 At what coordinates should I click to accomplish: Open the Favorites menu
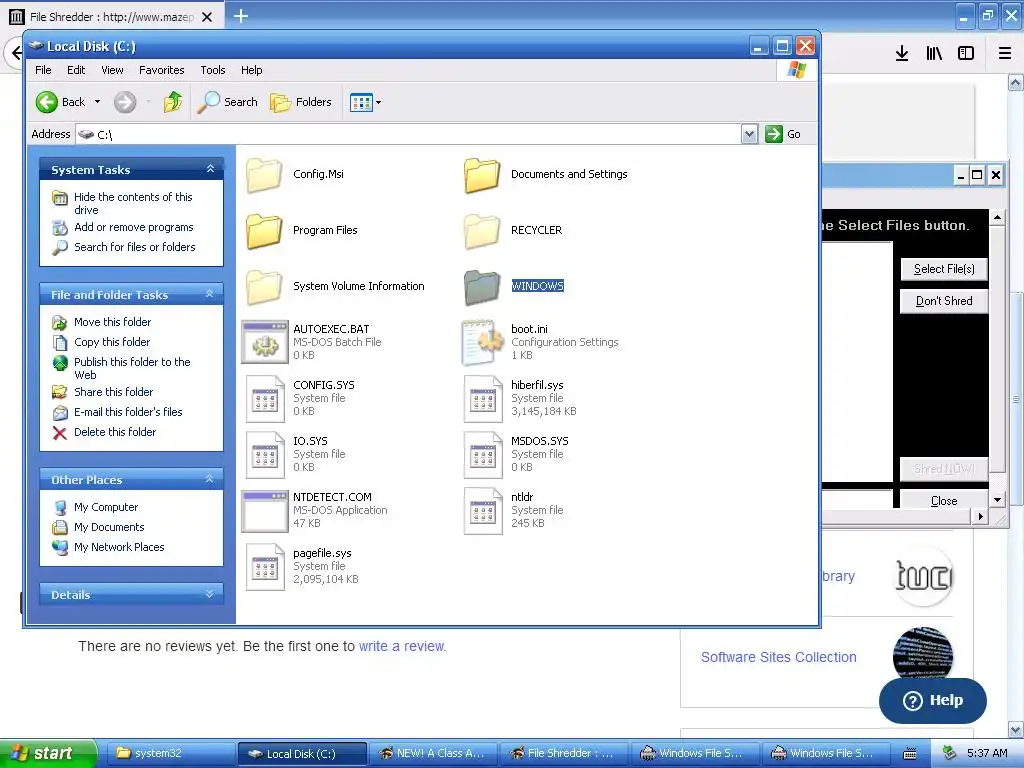coord(161,70)
